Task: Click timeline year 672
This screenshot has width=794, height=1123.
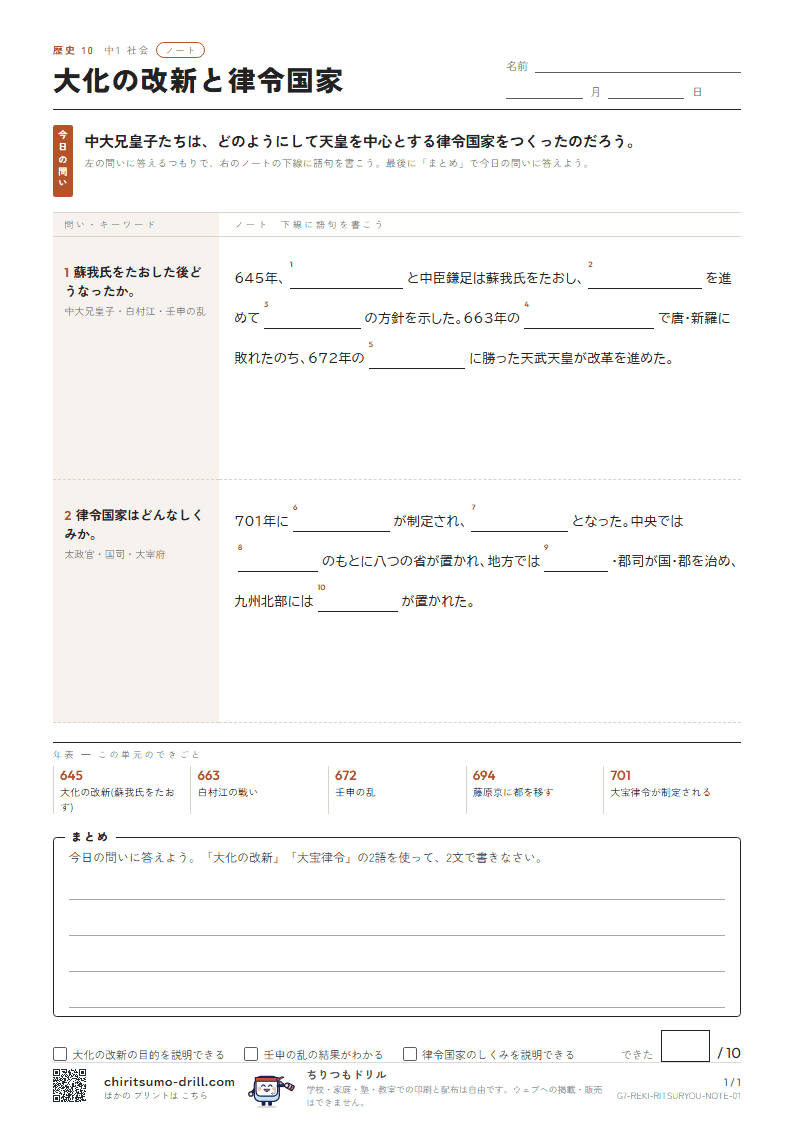Action: [346, 776]
